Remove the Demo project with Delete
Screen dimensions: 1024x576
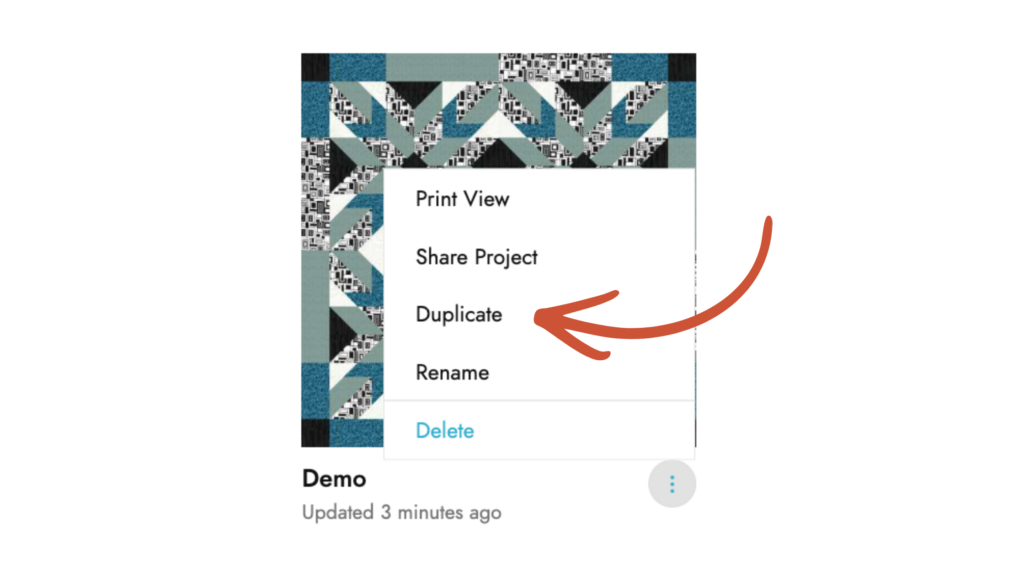(445, 431)
